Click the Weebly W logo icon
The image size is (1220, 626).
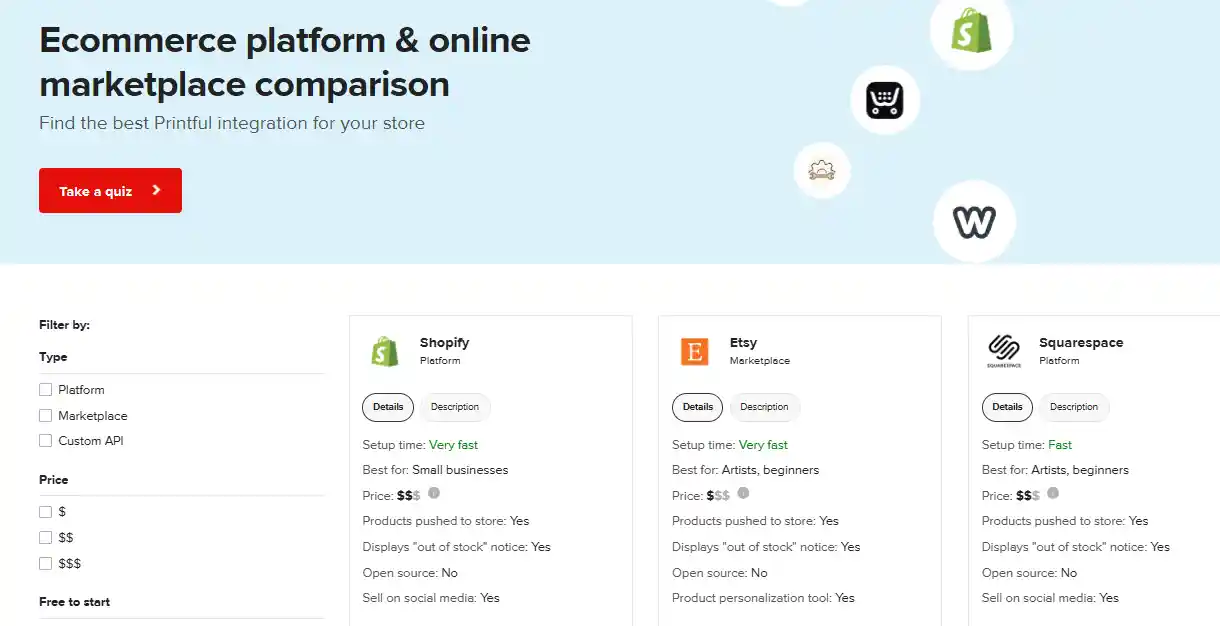pos(974,221)
